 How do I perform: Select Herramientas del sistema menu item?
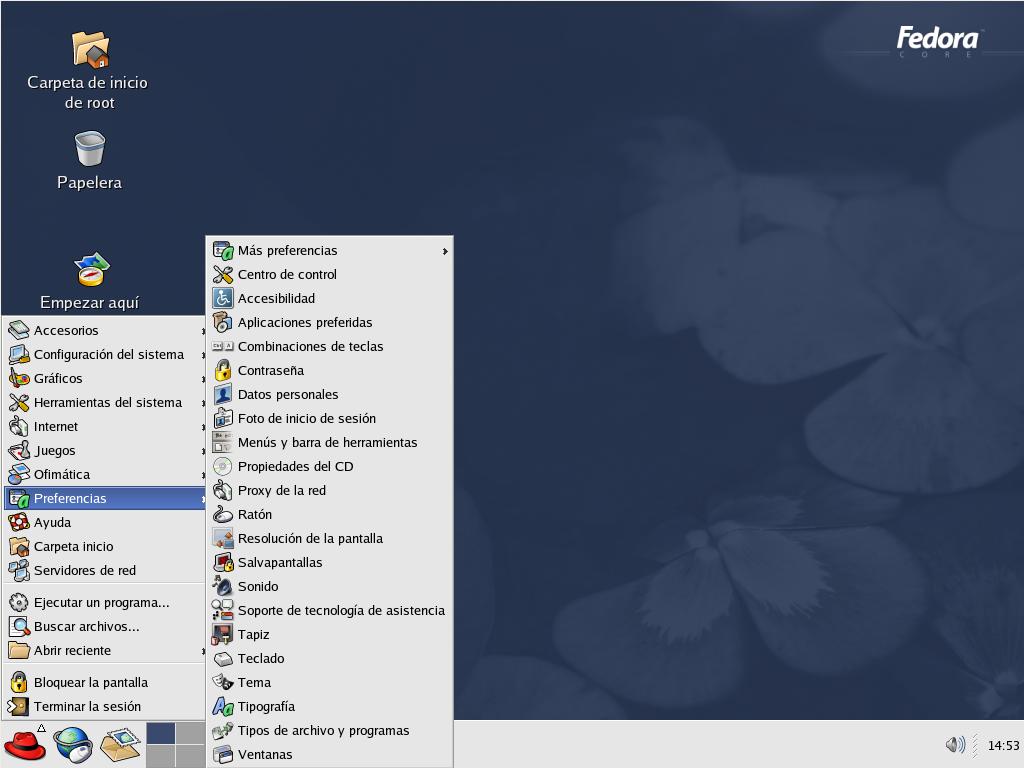click(x=105, y=402)
